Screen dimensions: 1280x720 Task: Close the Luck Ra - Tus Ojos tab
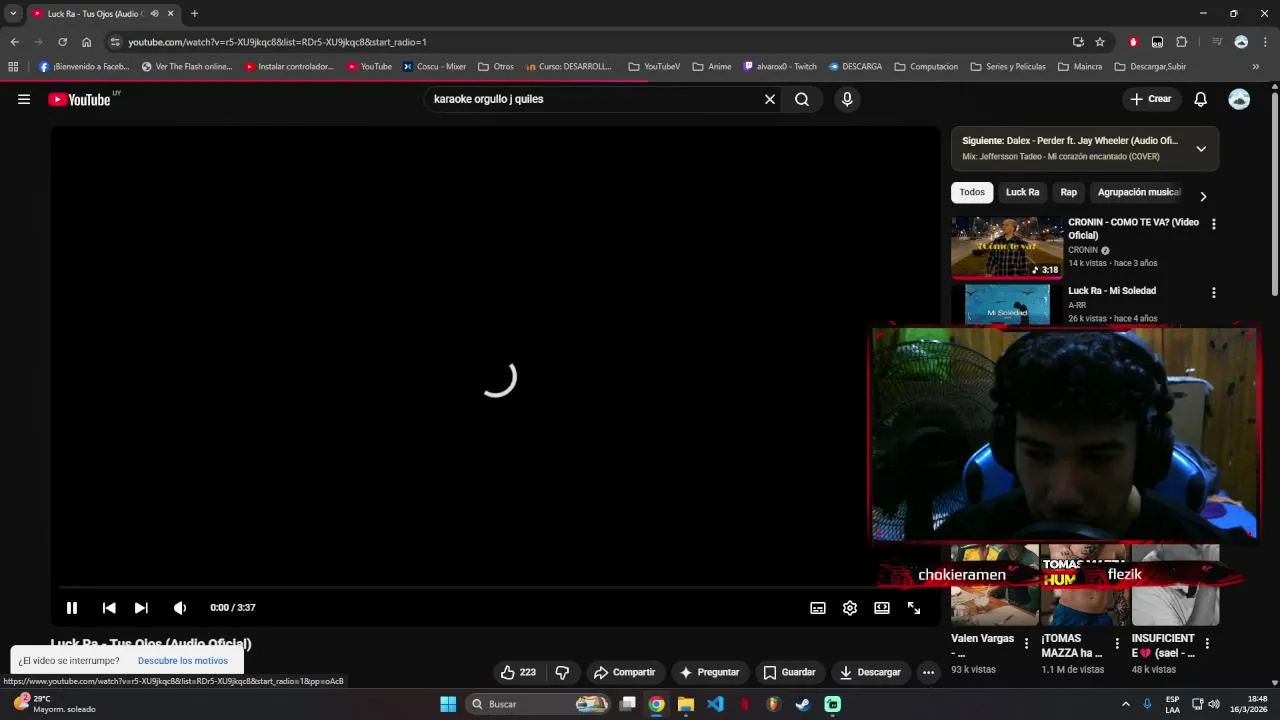170,13
